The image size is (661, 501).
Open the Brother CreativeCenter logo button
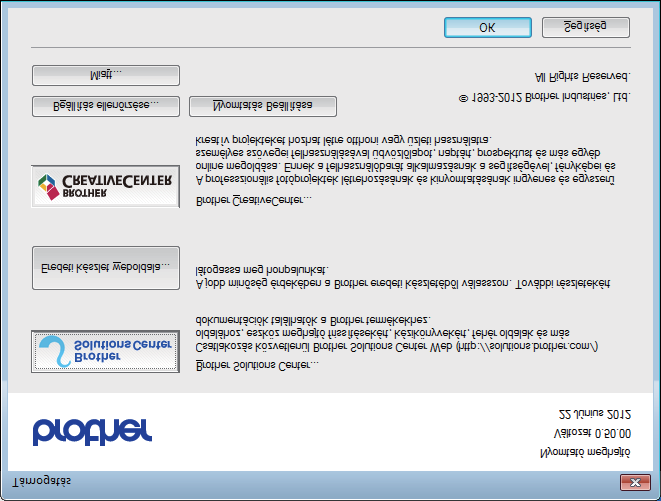tap(105, 186)
